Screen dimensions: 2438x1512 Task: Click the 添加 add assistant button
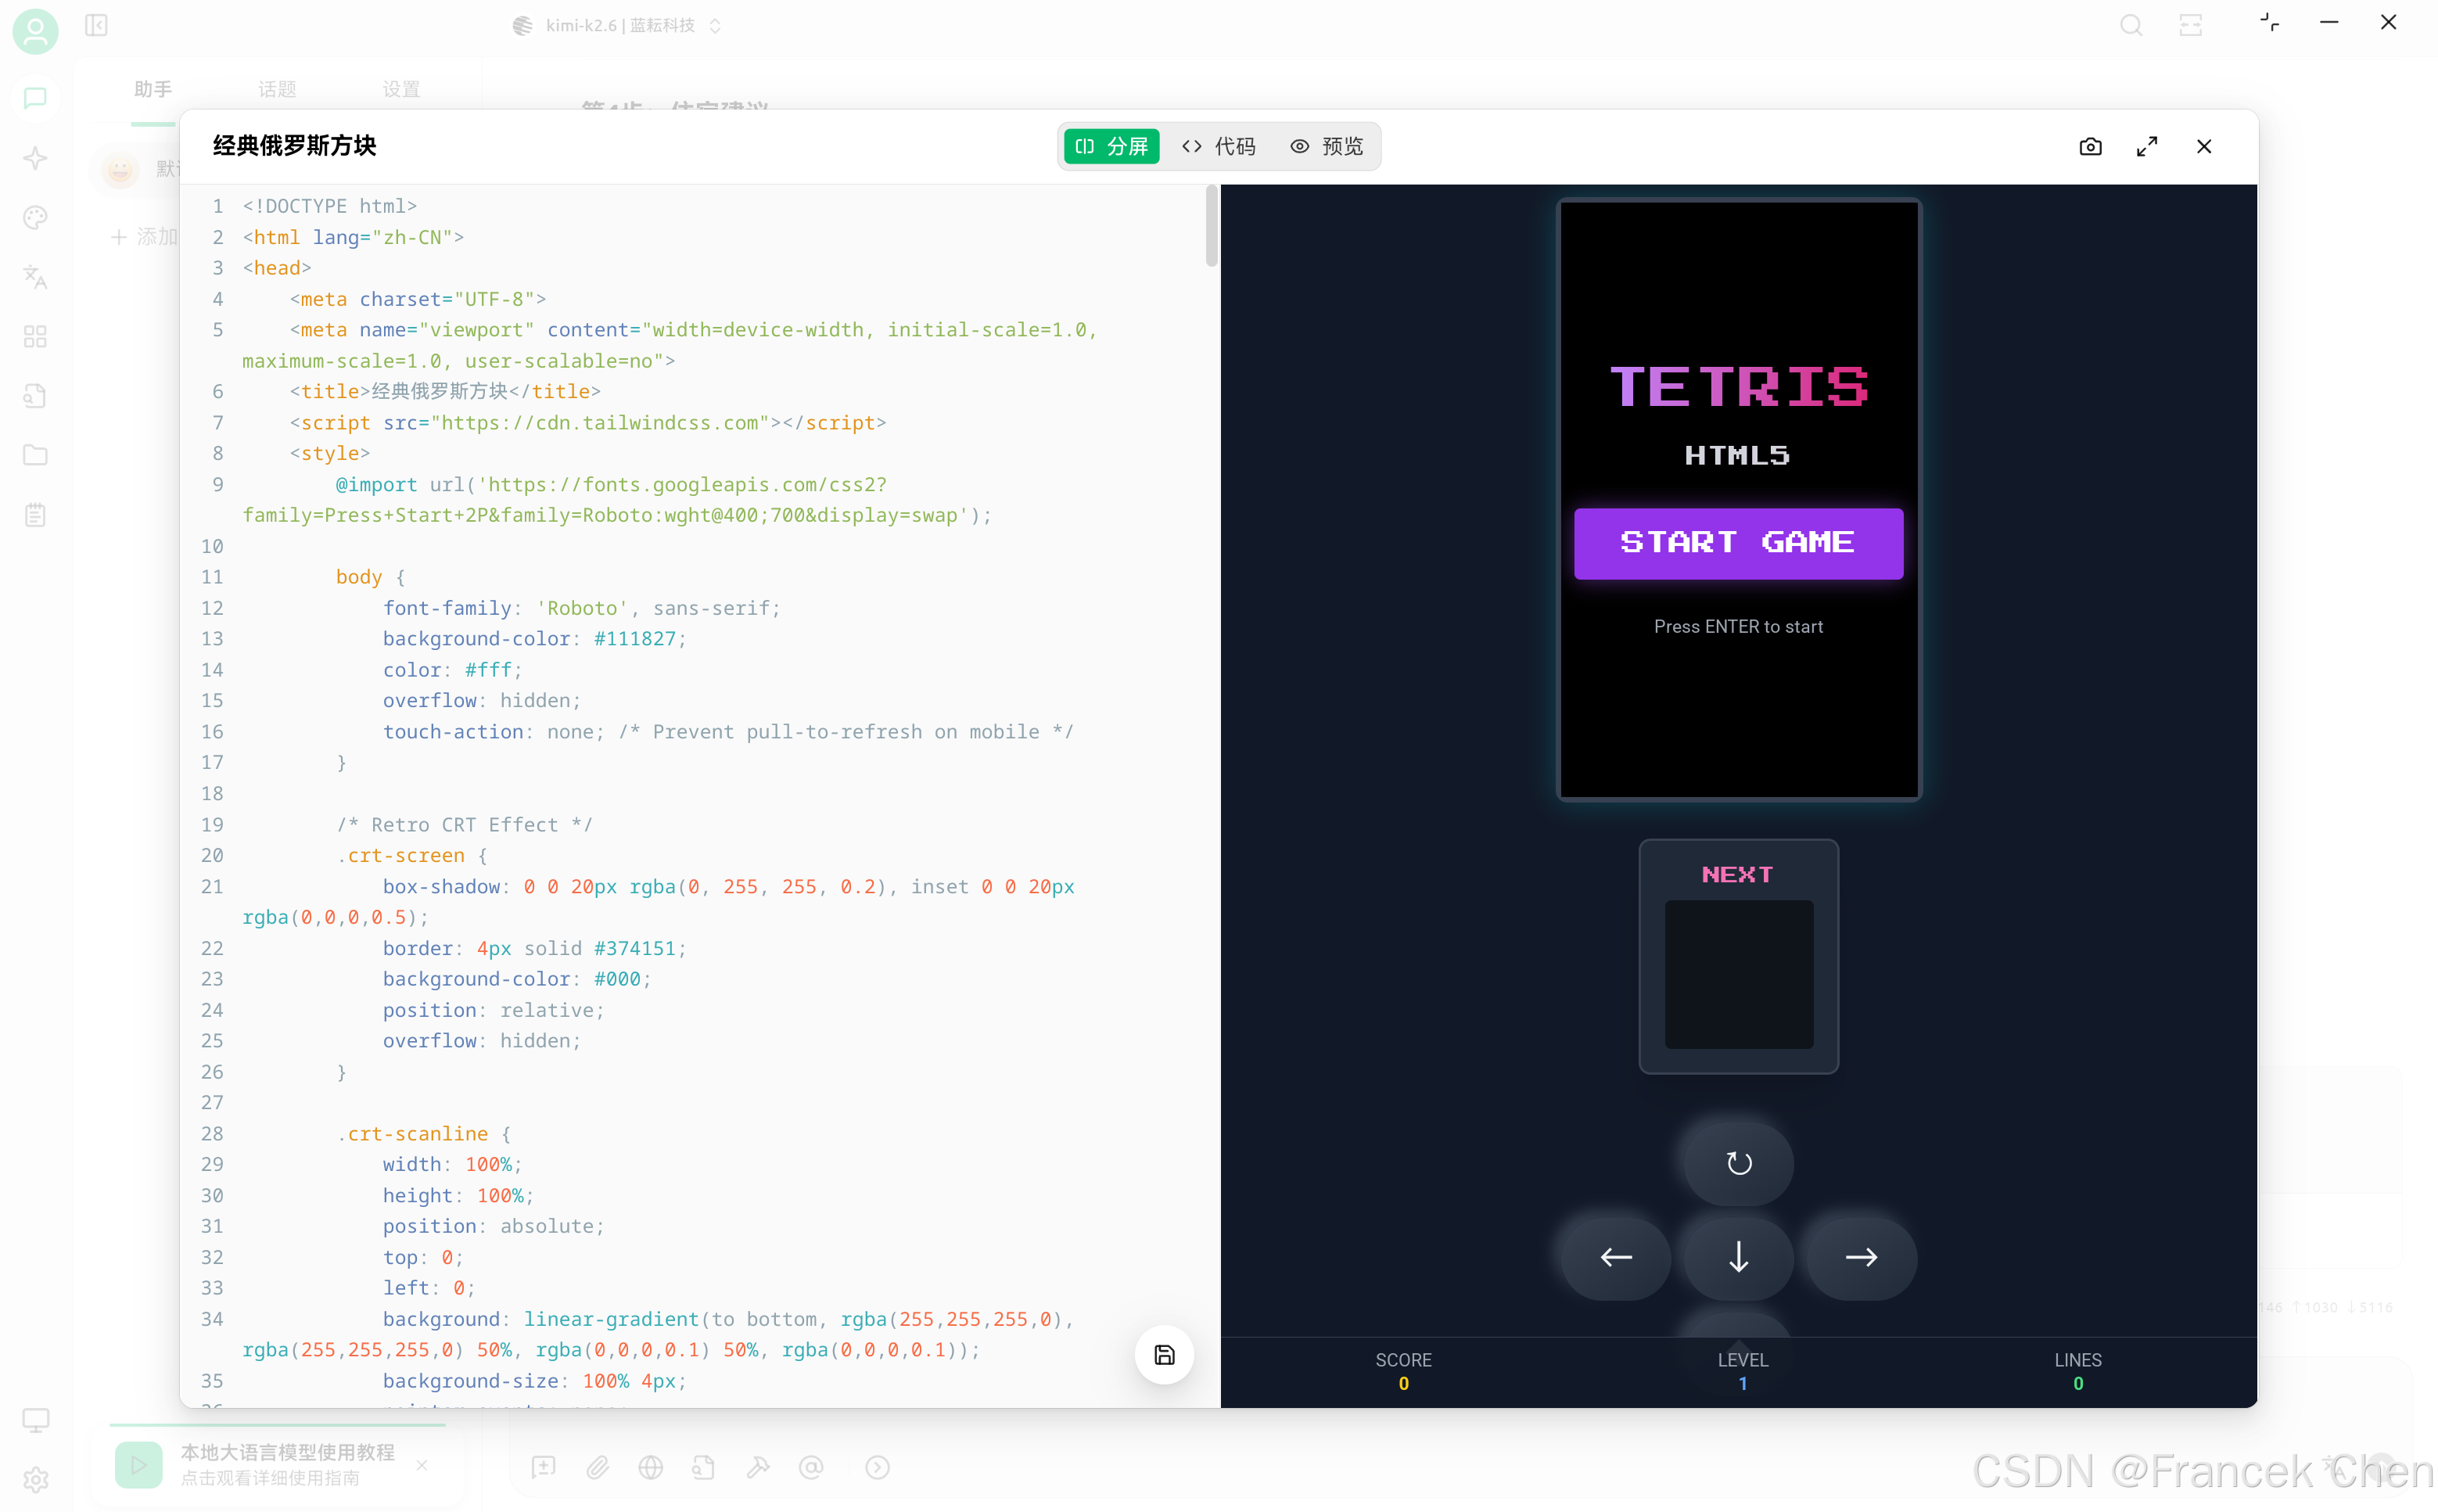tap(145, 237)
